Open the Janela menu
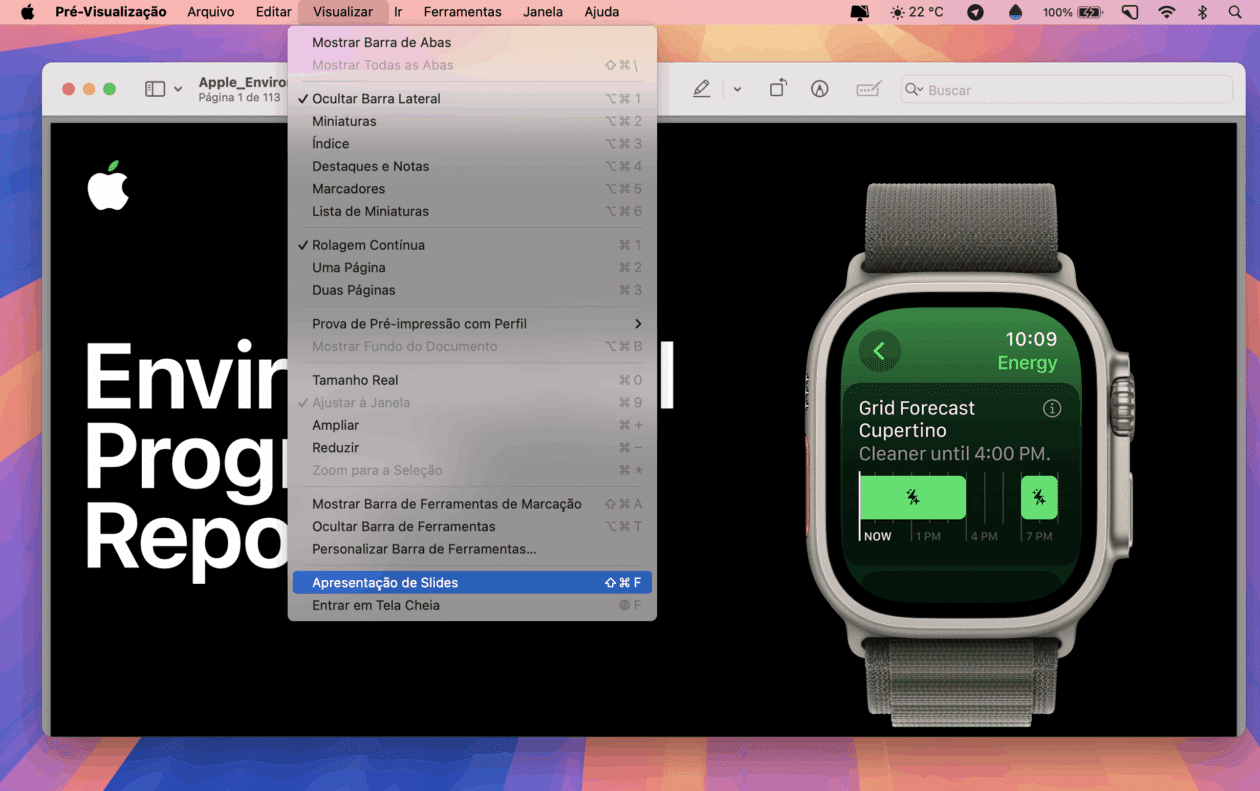1260x791 pixels. tap(543, 12)
